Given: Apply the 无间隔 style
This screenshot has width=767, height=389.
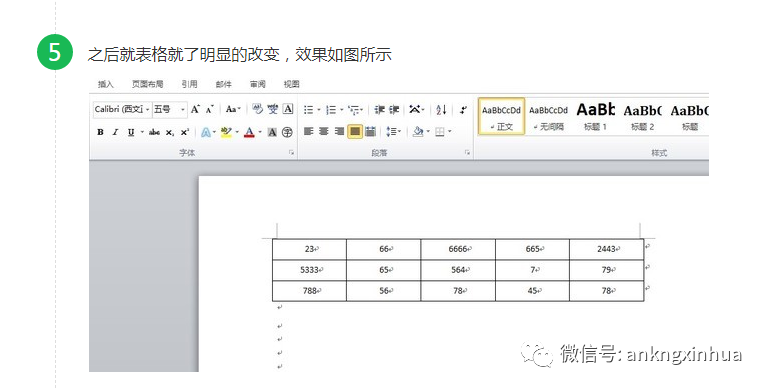Looking at the screenshot, I should point(548,116).
